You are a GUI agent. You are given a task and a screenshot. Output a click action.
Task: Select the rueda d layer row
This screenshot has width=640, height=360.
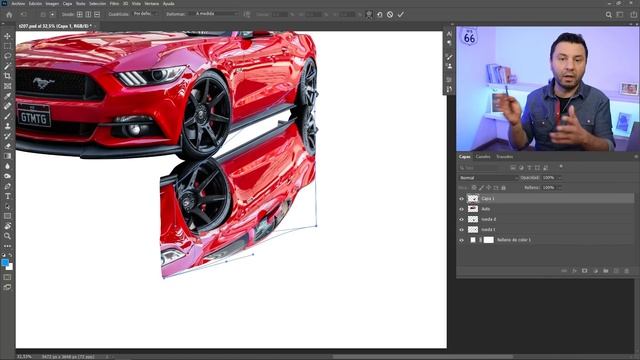point(546,220)
